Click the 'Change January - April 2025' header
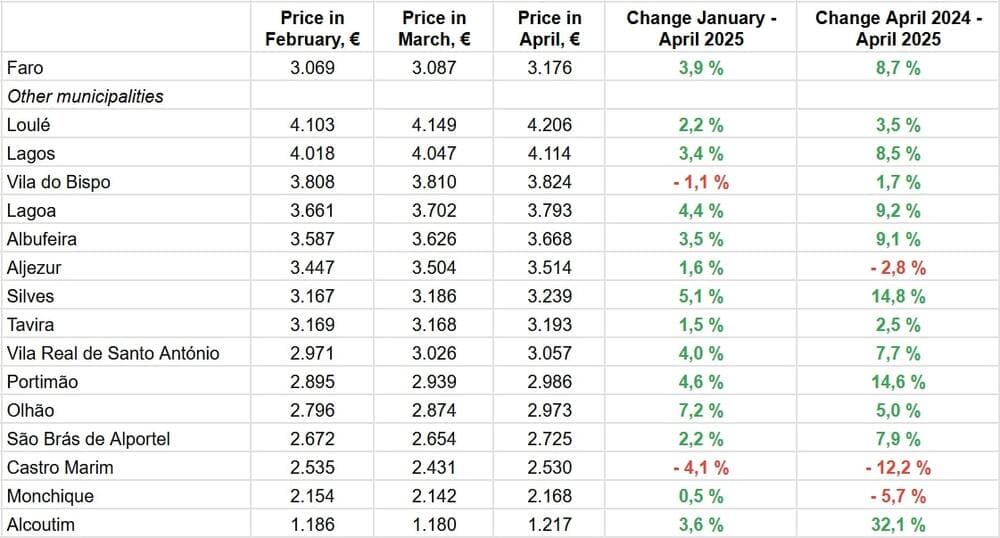The height and width of the screenshot is (538, 1000). [x=701, y=29]
